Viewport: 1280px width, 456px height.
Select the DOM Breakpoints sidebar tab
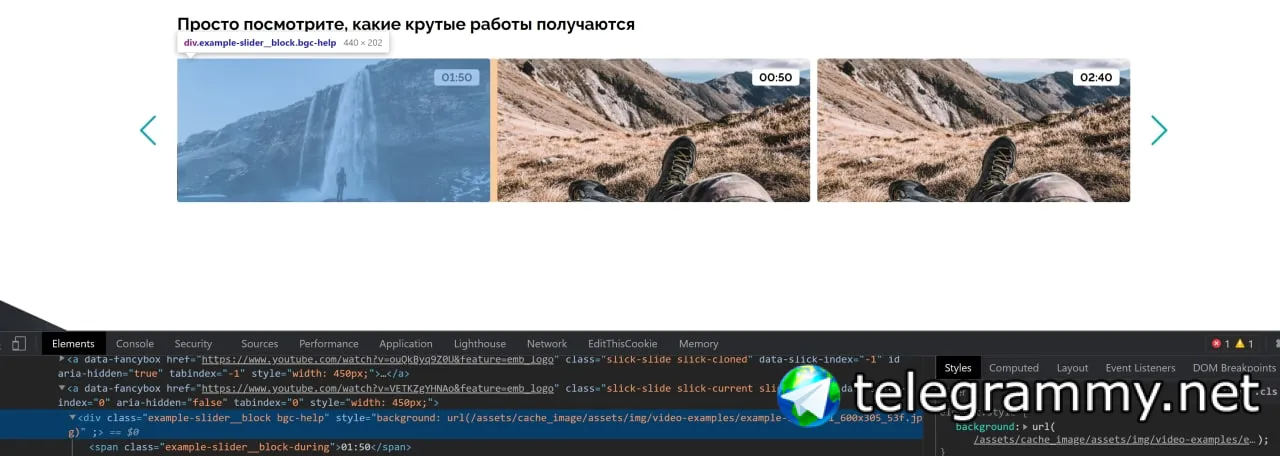tap(1234, 368)
